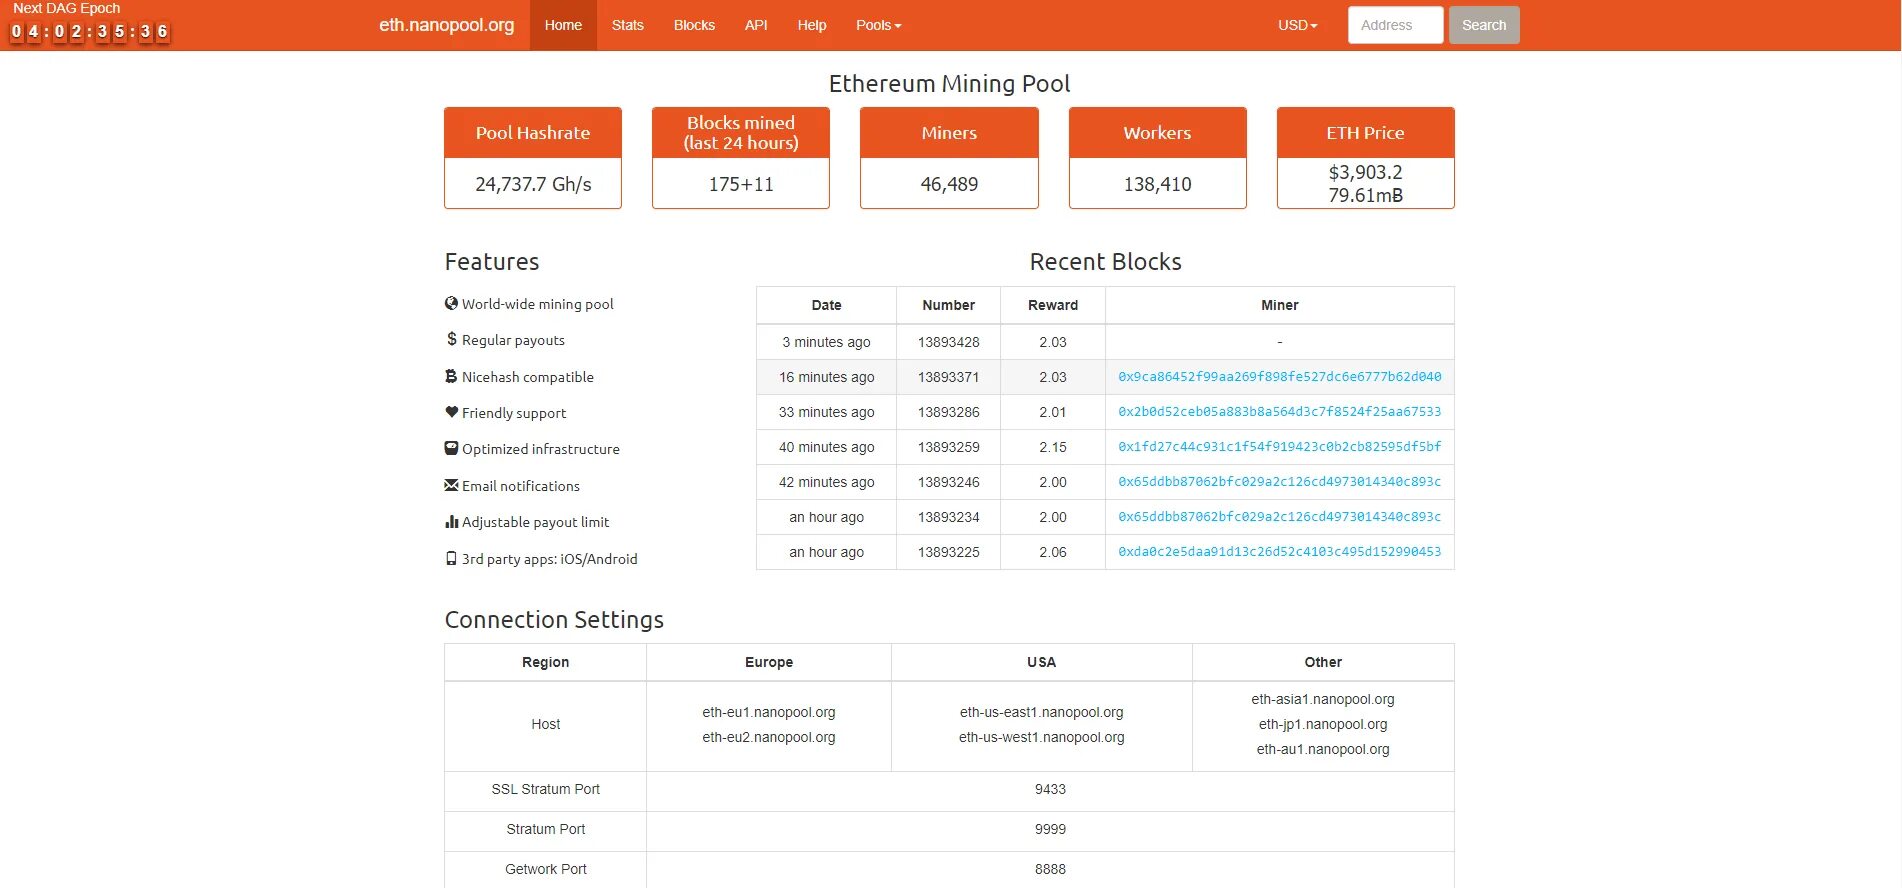Viewport: 1902px width, 888px height.
Task: Click host eth-us-west1.nanopool.org
Action: coord(1041,737)
